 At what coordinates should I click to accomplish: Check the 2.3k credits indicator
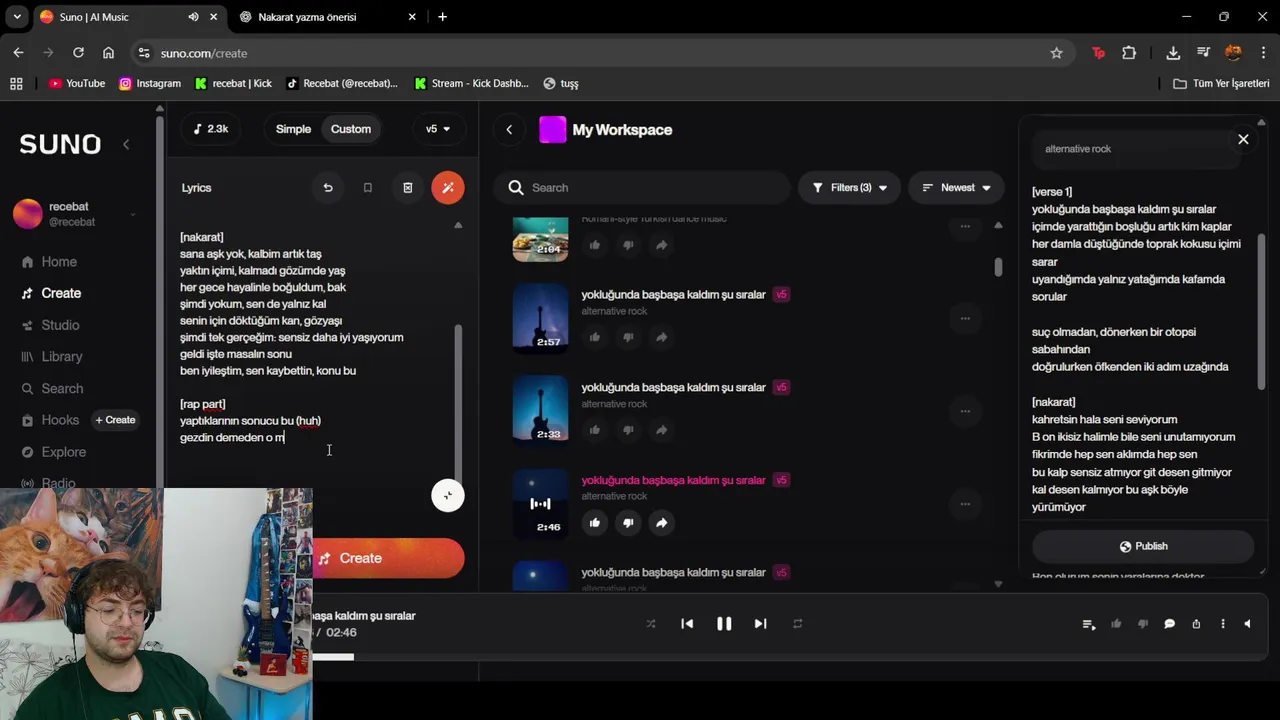(x=211, y=129)
